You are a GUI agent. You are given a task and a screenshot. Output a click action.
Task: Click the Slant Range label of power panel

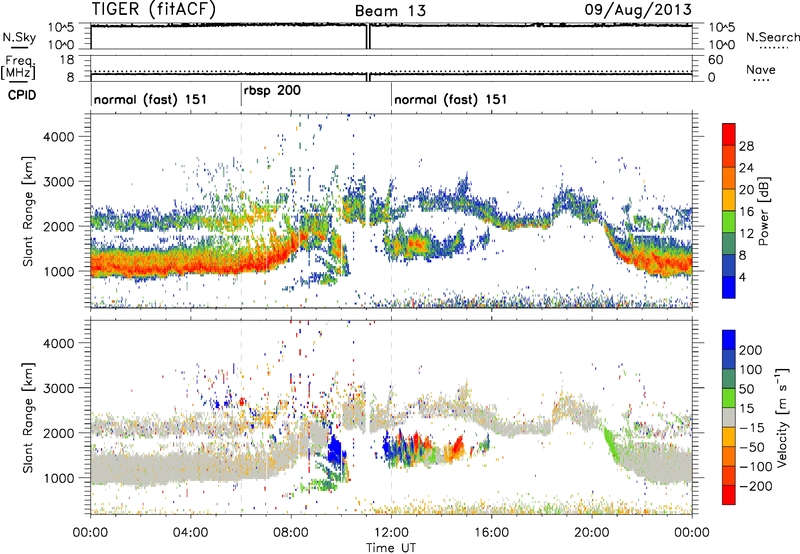pos(28,211)
